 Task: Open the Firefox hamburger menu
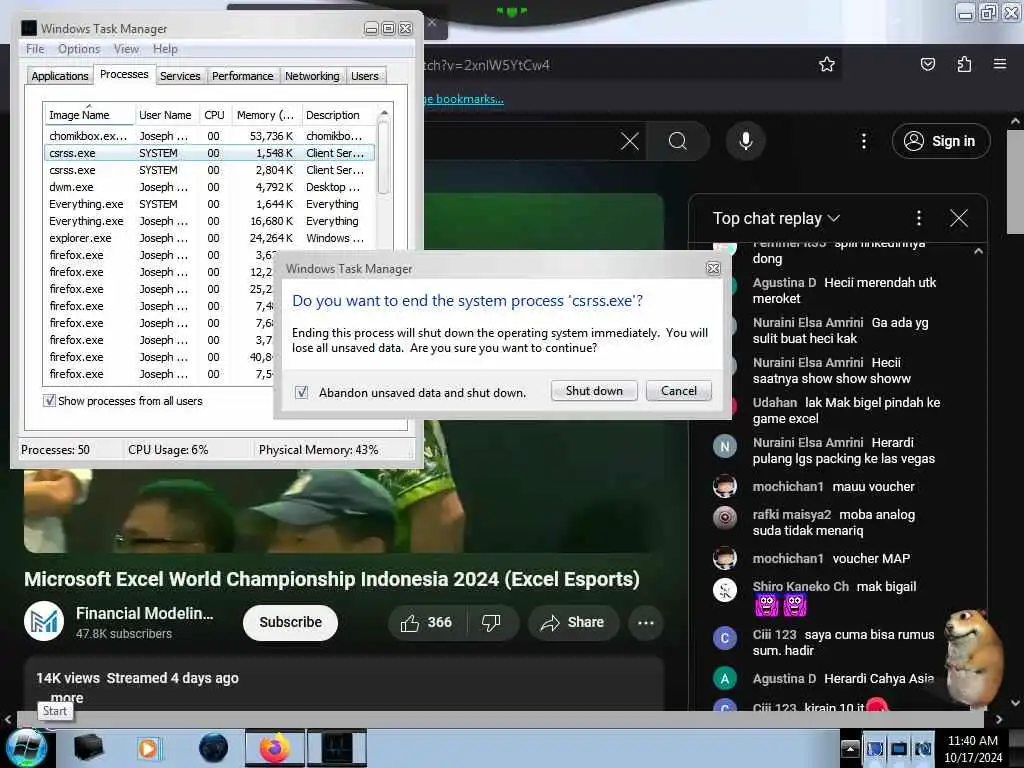pyautogui.click(x=999, y=64)
